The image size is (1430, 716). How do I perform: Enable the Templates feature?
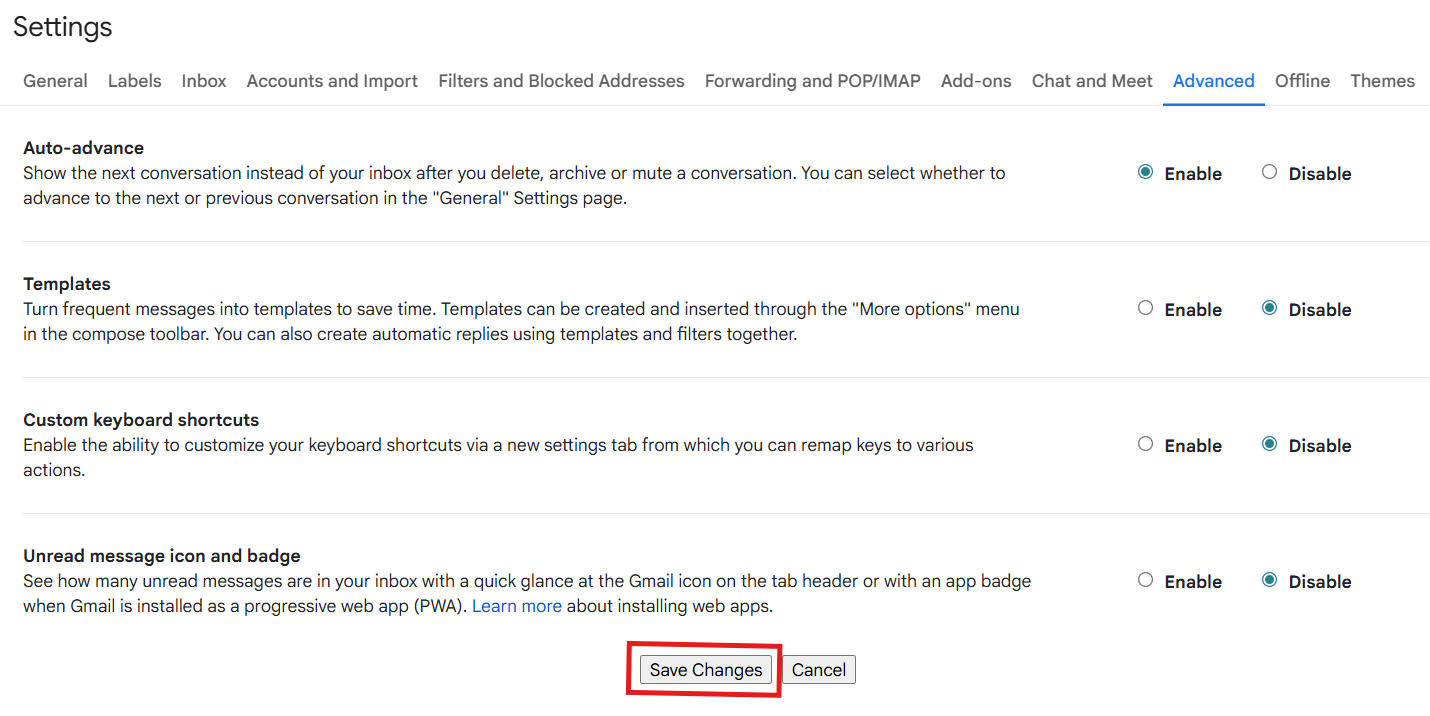tap(1145, 308)
